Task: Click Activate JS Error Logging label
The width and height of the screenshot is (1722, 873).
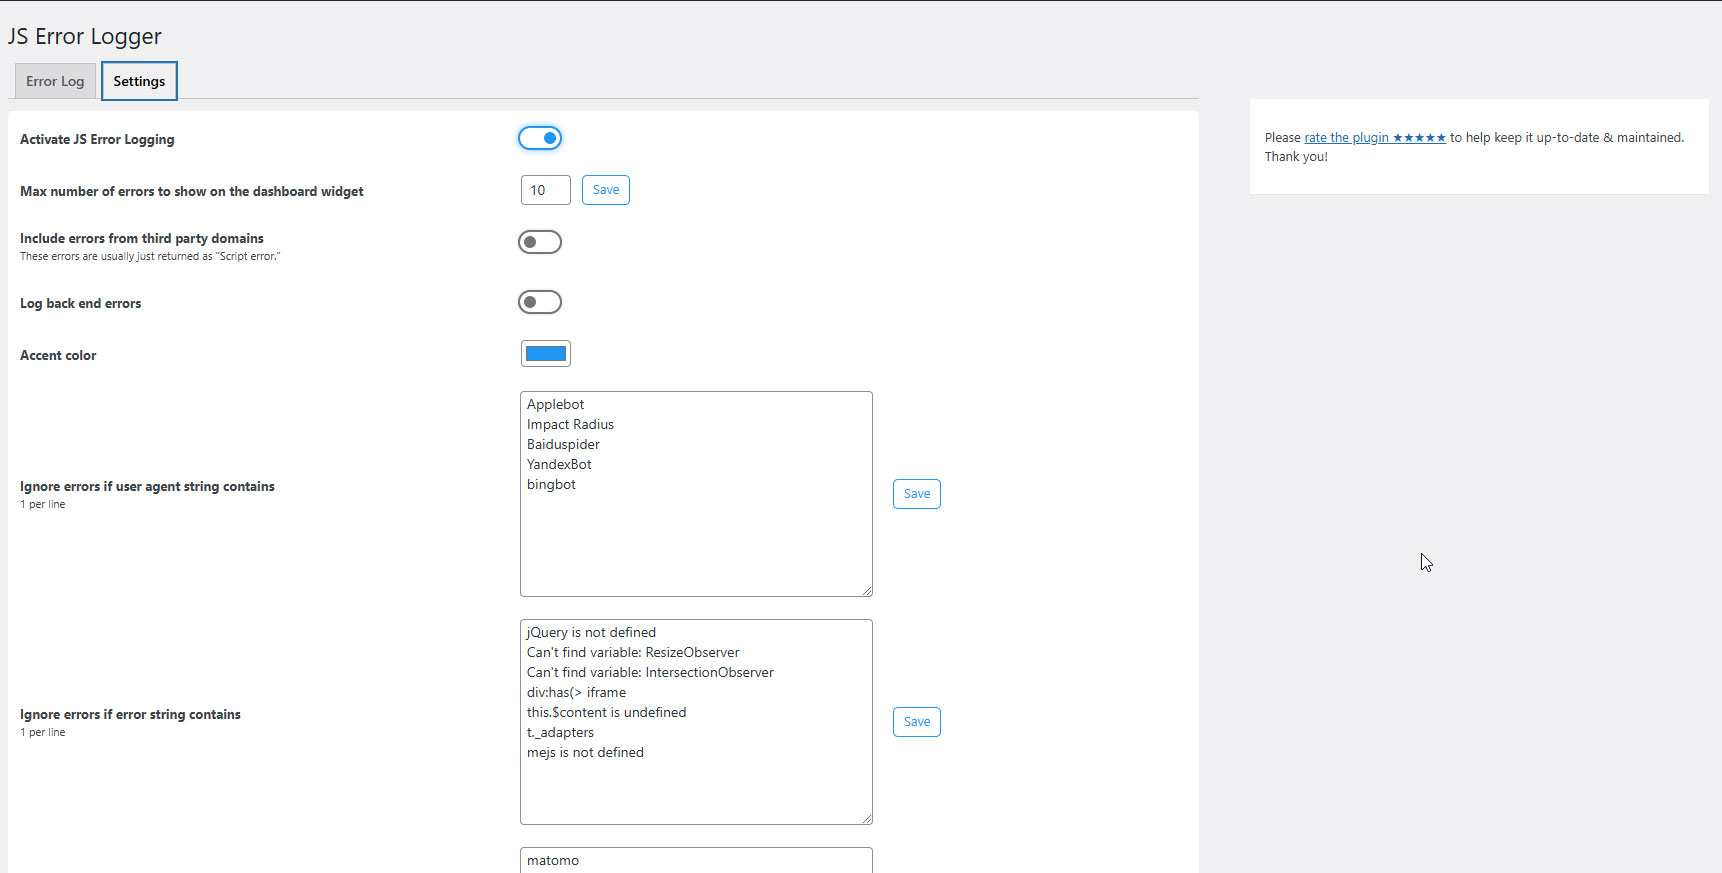Action: (x=97, y=140)
